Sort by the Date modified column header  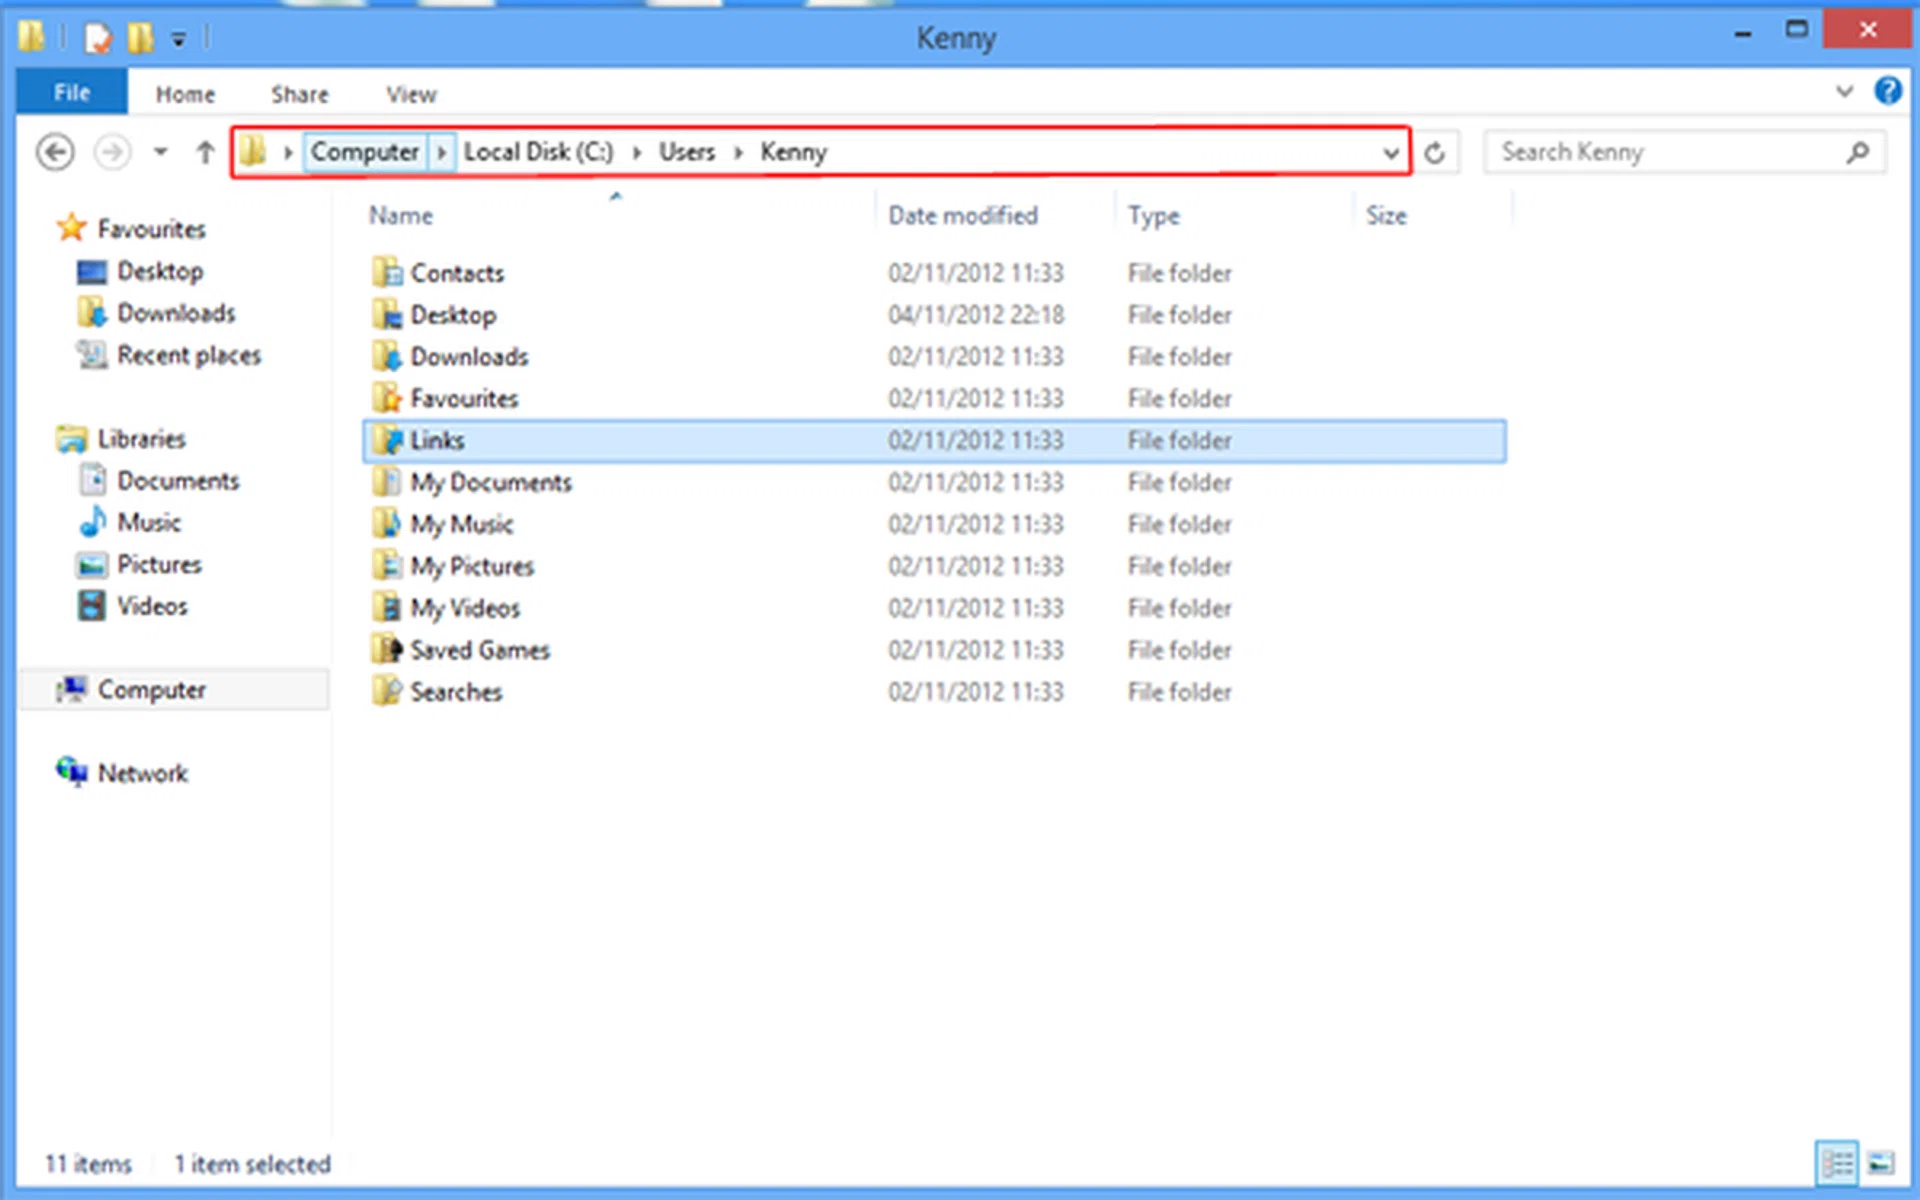coord(963,216)
